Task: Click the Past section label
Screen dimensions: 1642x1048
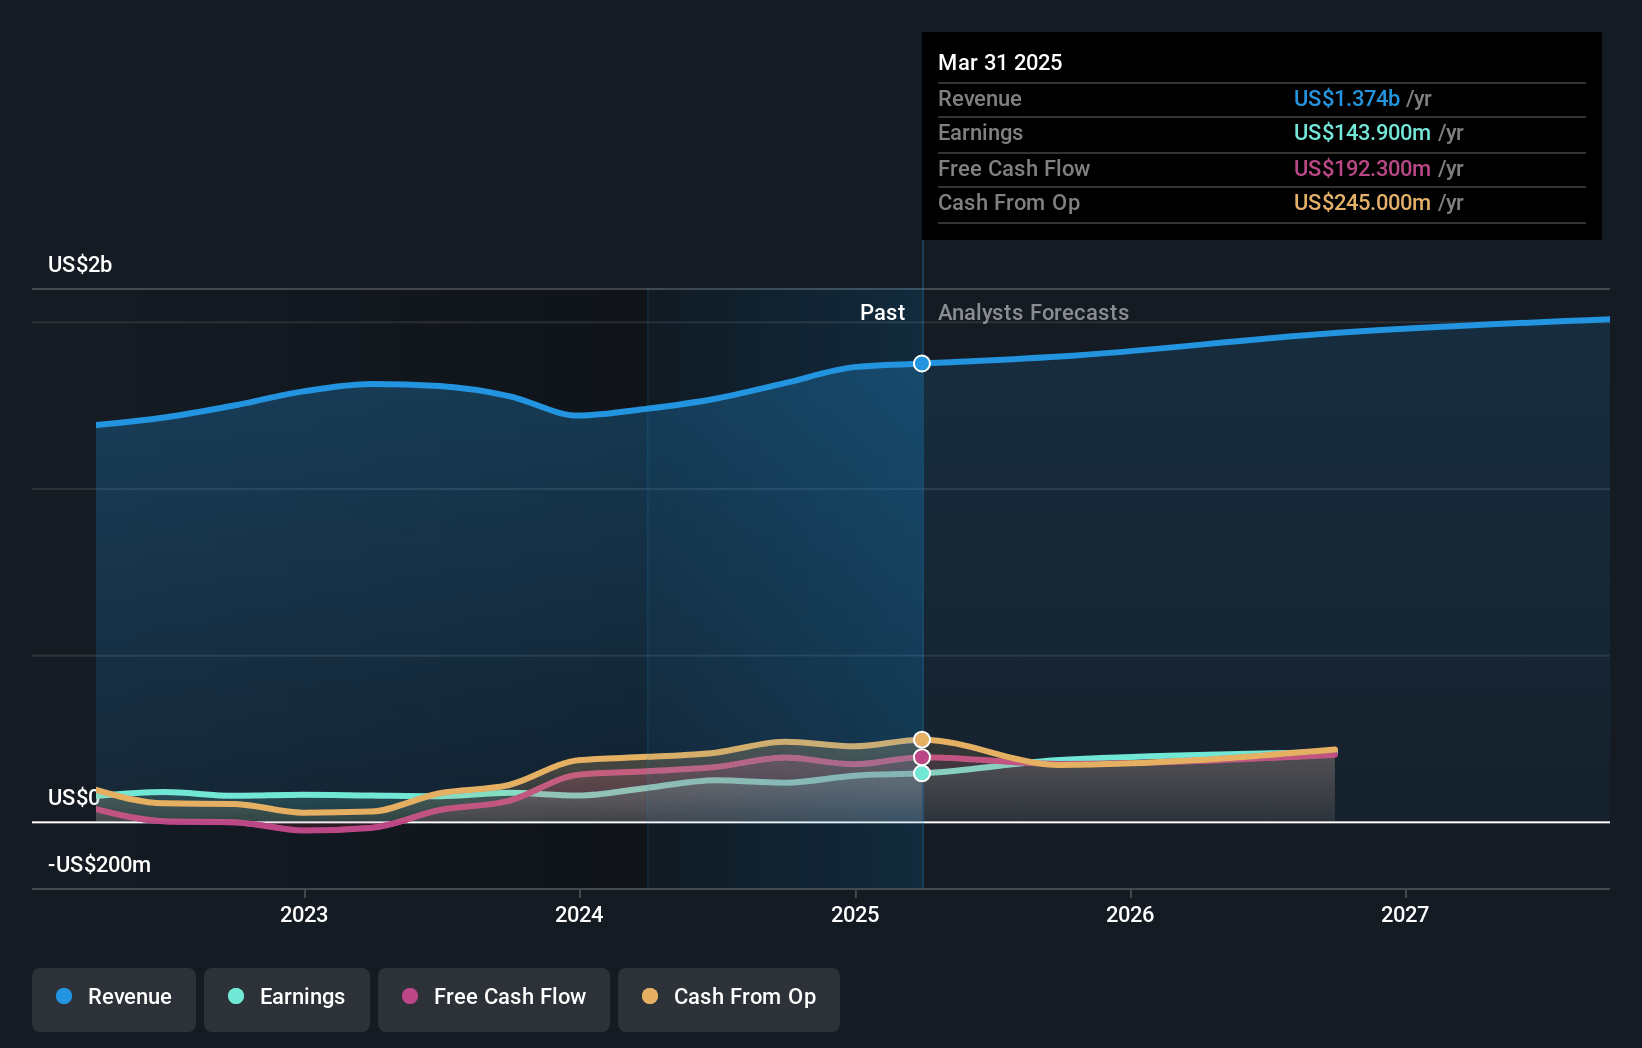Action: (882, 312)
